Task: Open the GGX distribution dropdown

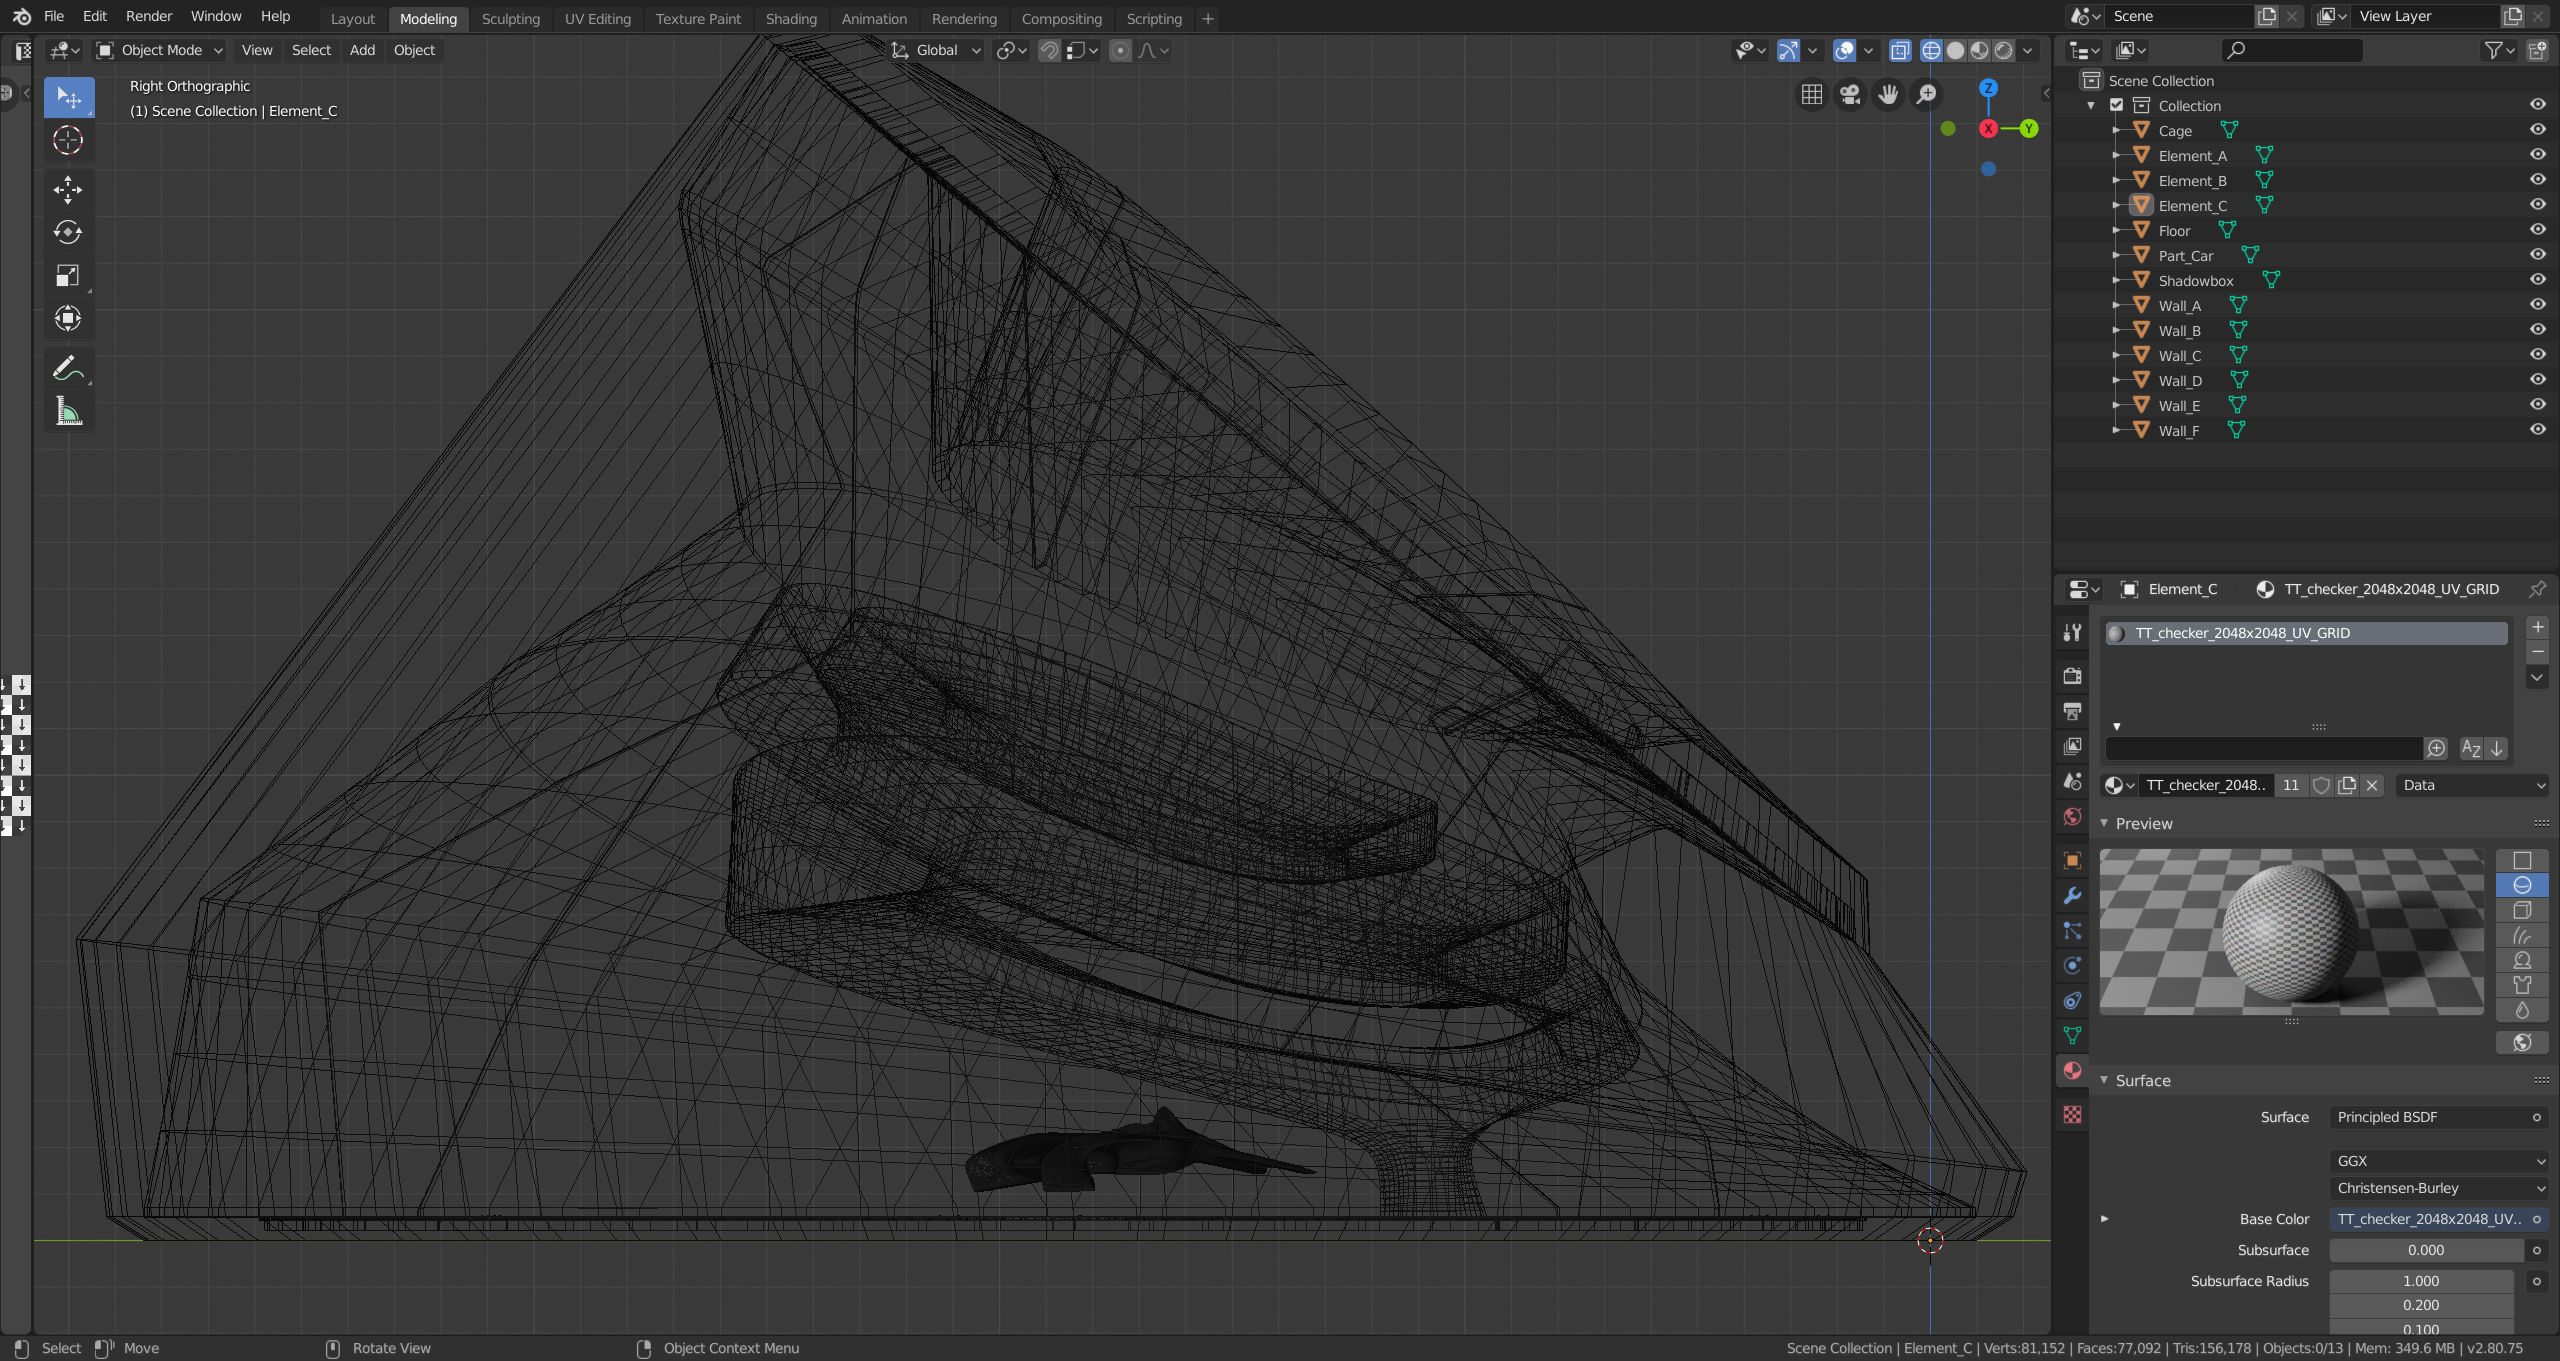Action: pos(2437,1161)
